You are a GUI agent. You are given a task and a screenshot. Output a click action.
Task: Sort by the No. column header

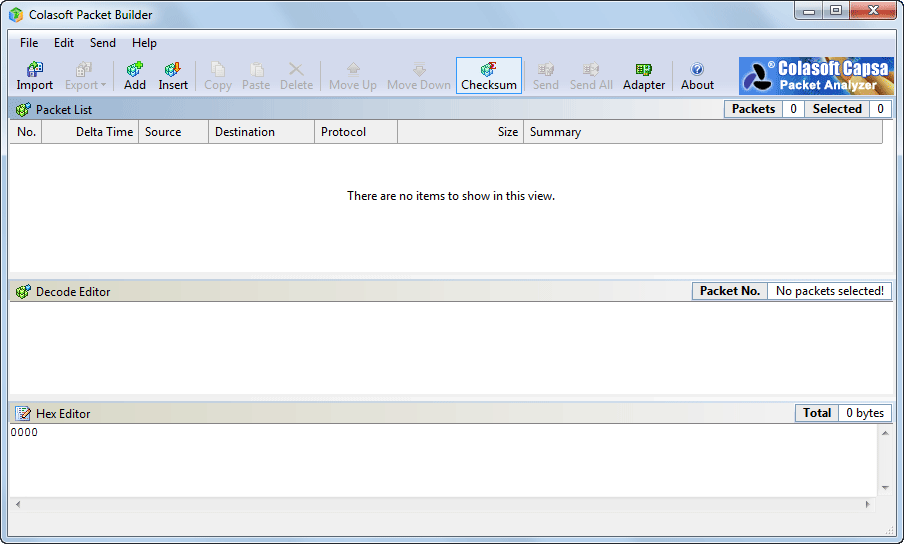coord(26,132)
